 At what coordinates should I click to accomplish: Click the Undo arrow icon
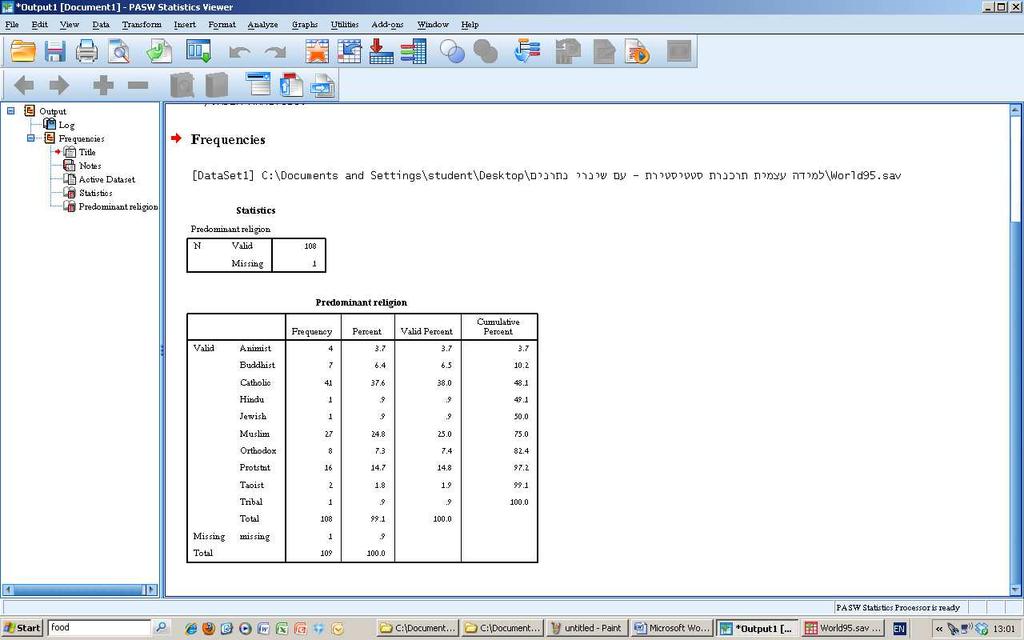coord(240,52)
